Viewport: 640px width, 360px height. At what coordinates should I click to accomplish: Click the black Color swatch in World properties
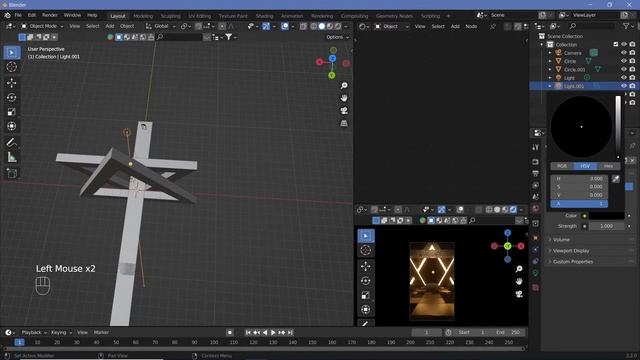click(x=607, y=216)
